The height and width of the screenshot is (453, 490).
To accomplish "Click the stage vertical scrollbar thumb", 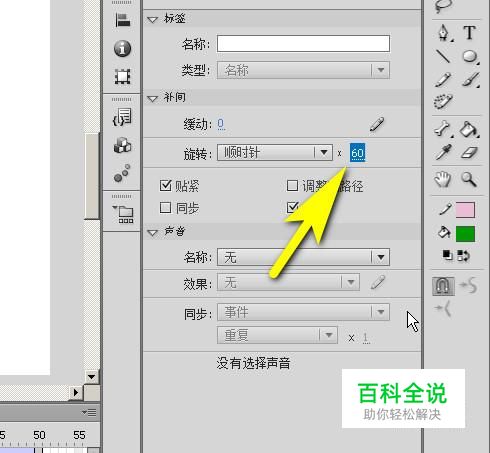I will 91,176.
